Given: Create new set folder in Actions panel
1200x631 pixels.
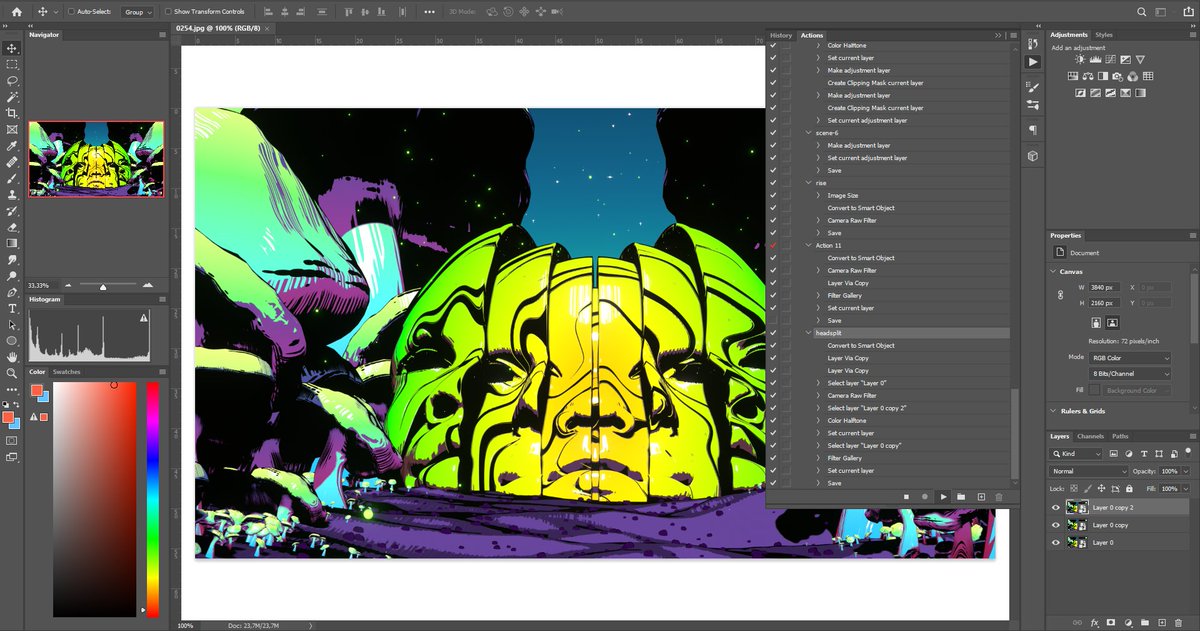Looking at the screenshot, I should point(961,497).
